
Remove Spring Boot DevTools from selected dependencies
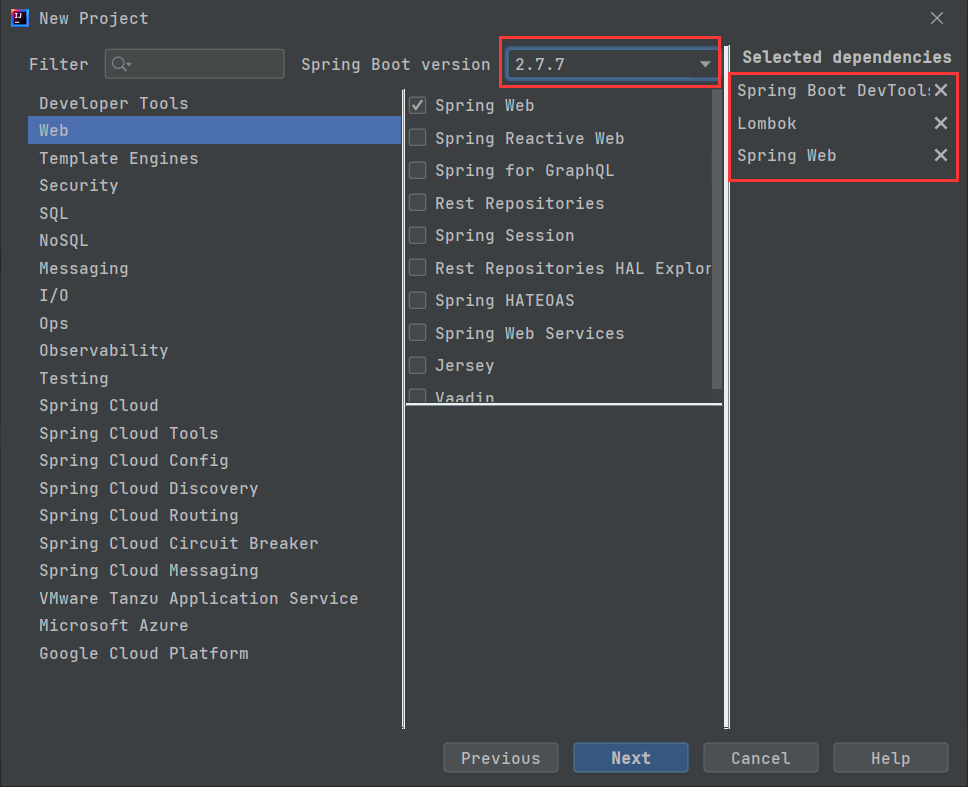point(940,90)
